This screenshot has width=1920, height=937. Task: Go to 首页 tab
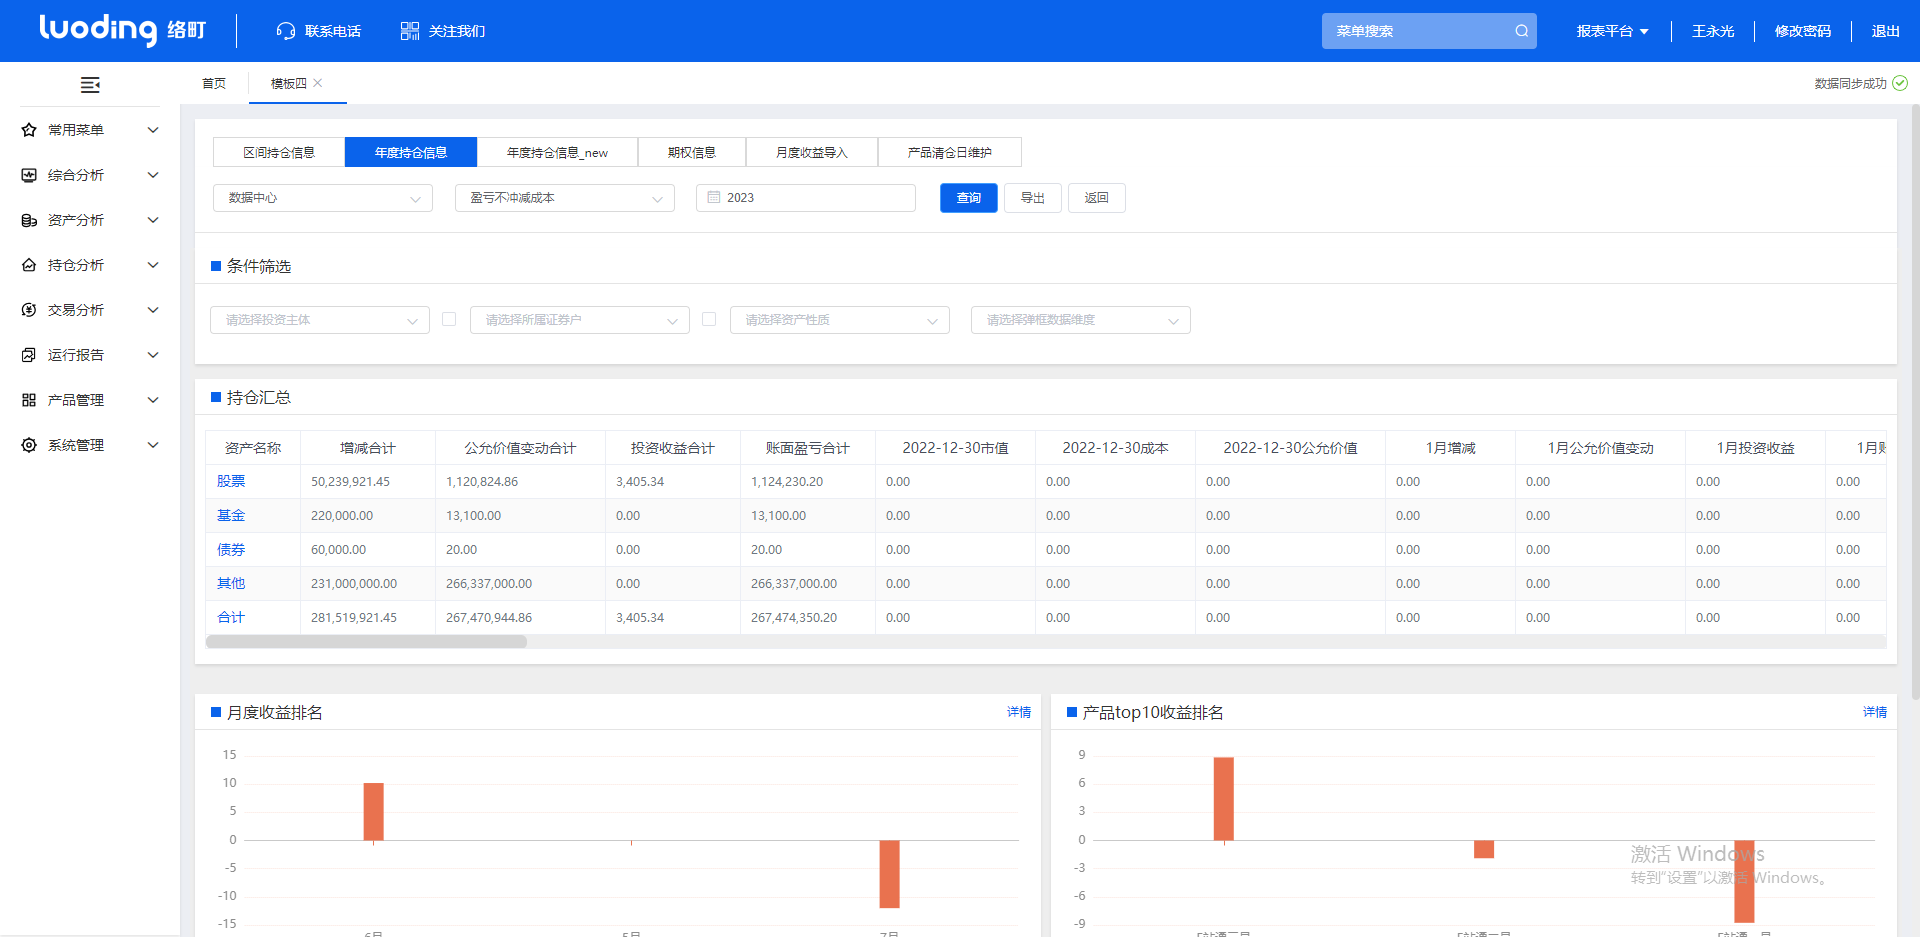(x=214, y=83)
